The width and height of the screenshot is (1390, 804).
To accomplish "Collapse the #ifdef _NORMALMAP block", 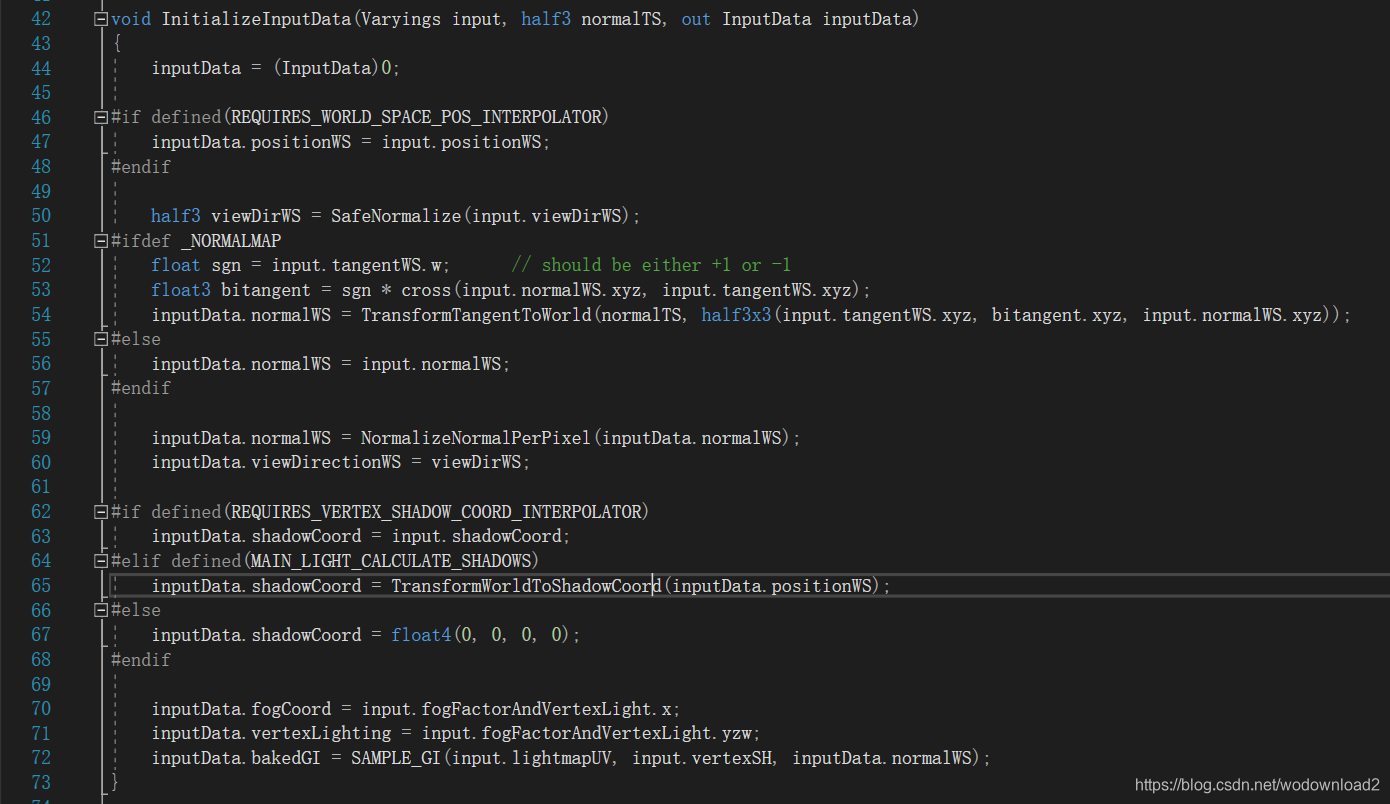I will [100, 241].
